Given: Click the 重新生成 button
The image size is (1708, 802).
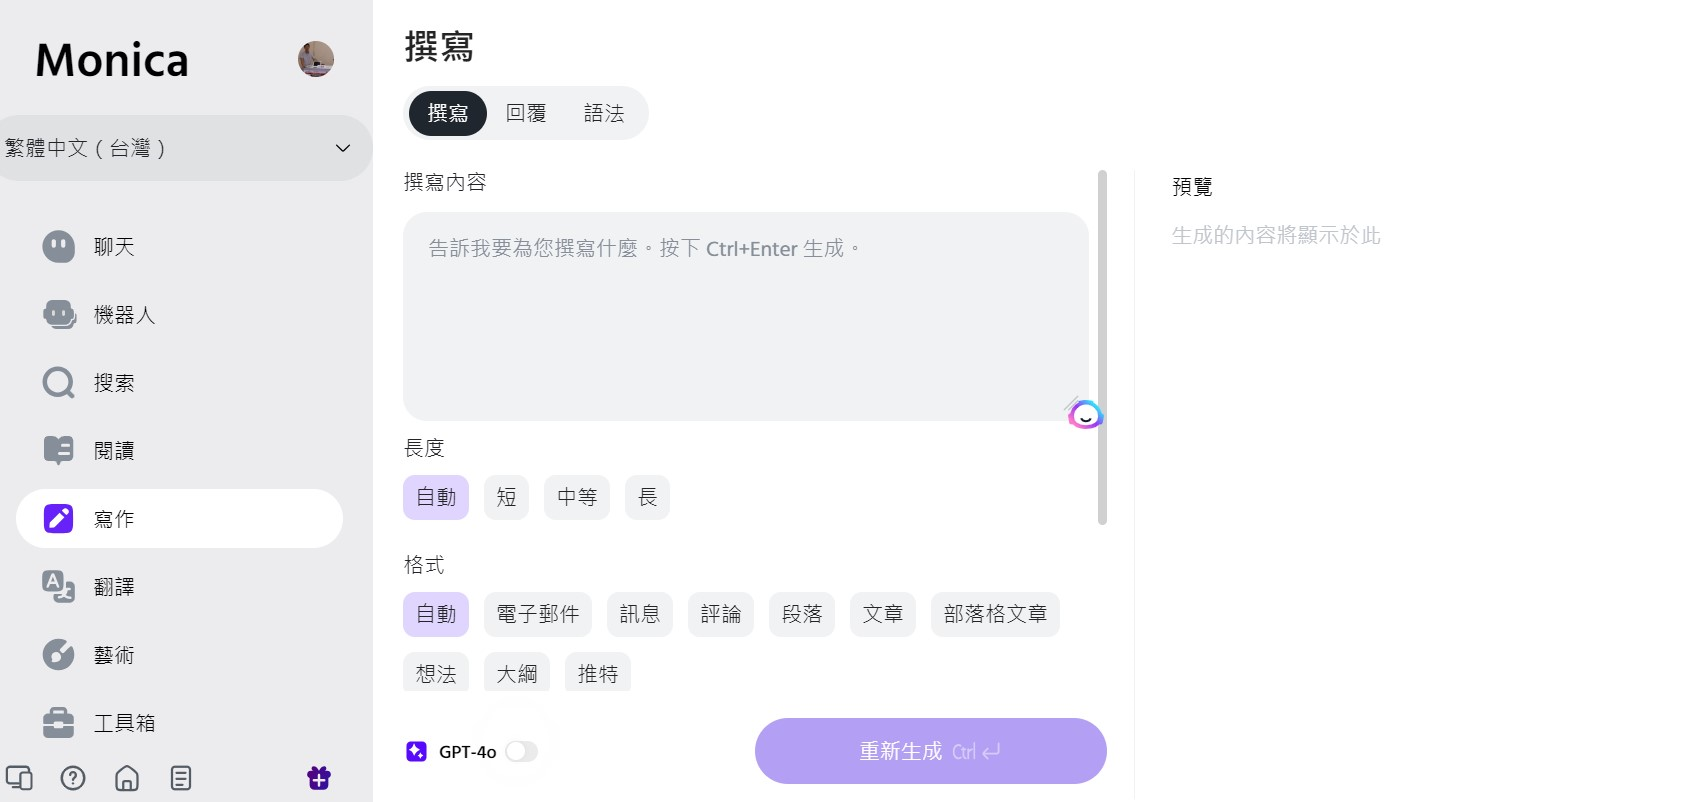Looking at the screenshot, I should click(930, 751).
